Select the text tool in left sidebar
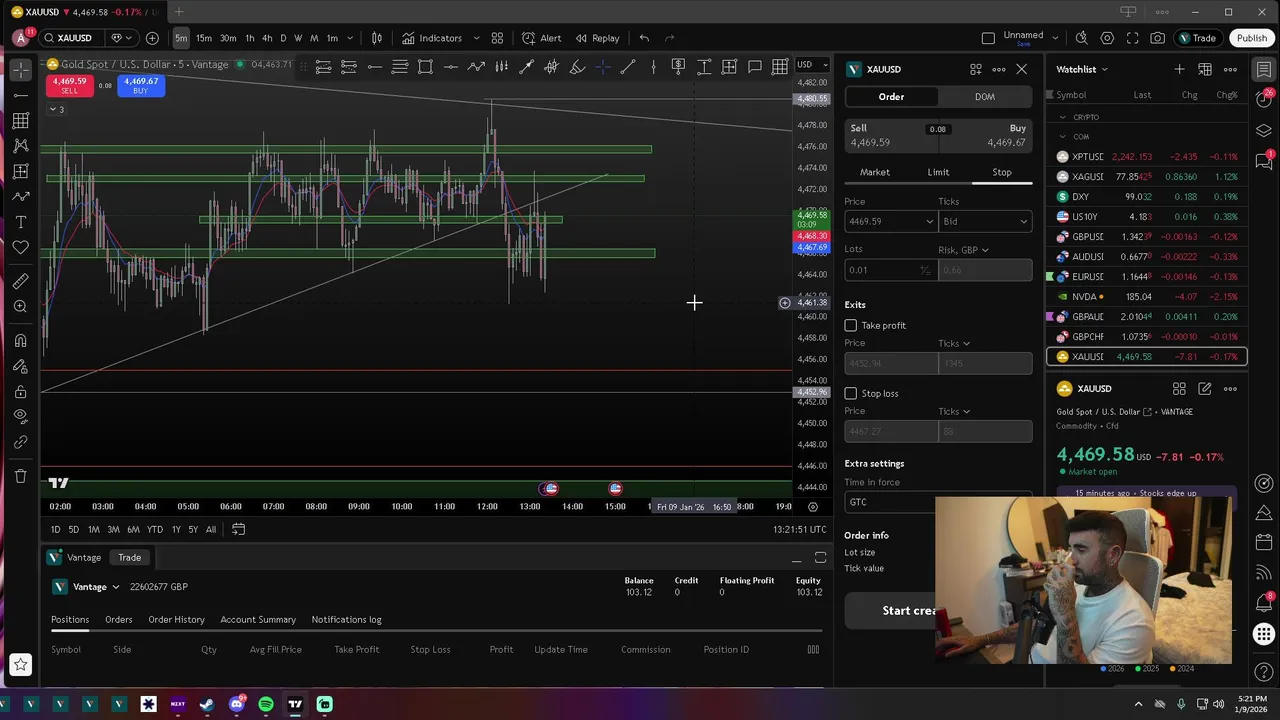The image size is (1280, 720). click(20, 222)
